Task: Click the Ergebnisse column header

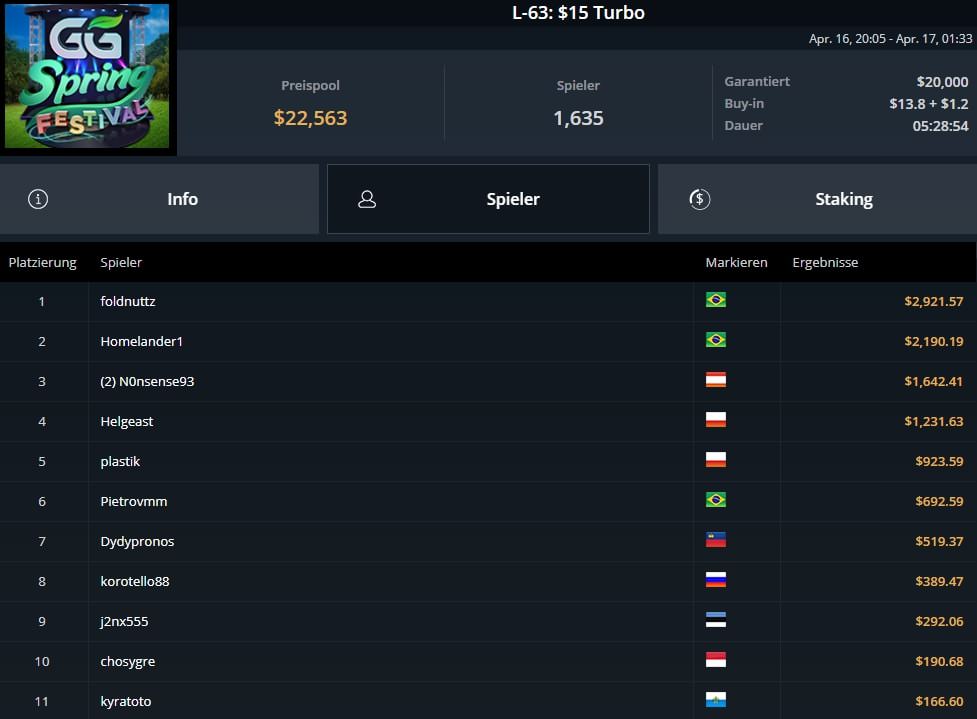Action: pyautogui.click(x=825, y=262)
